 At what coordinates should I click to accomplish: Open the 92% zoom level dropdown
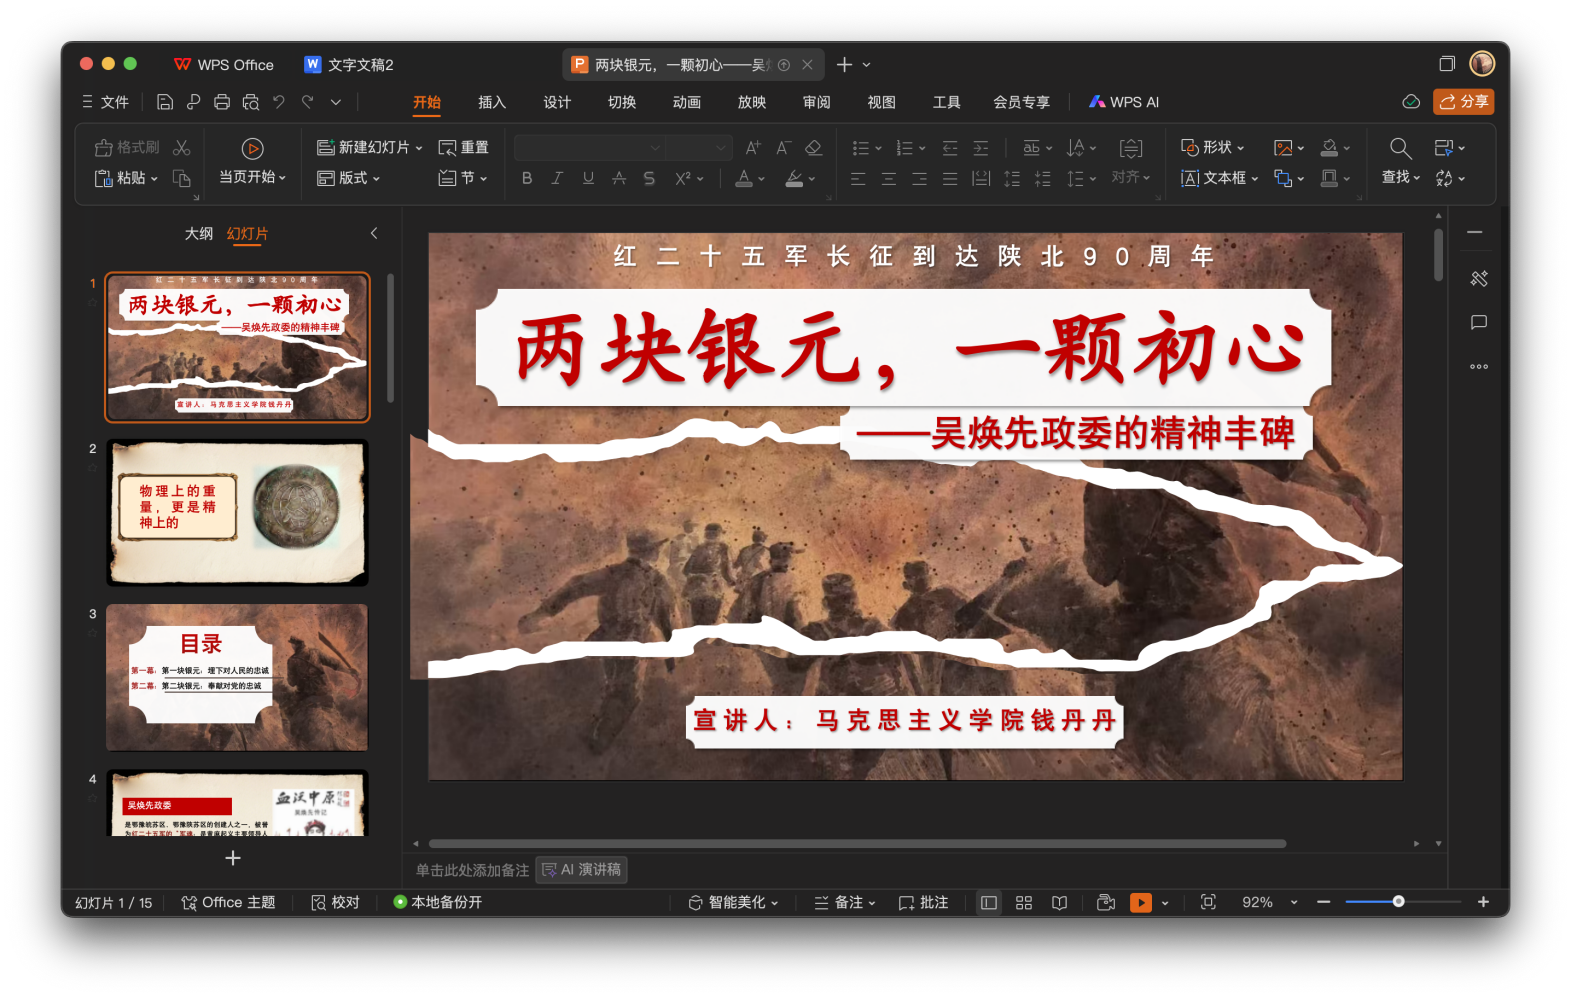(x=1294, y=903)
